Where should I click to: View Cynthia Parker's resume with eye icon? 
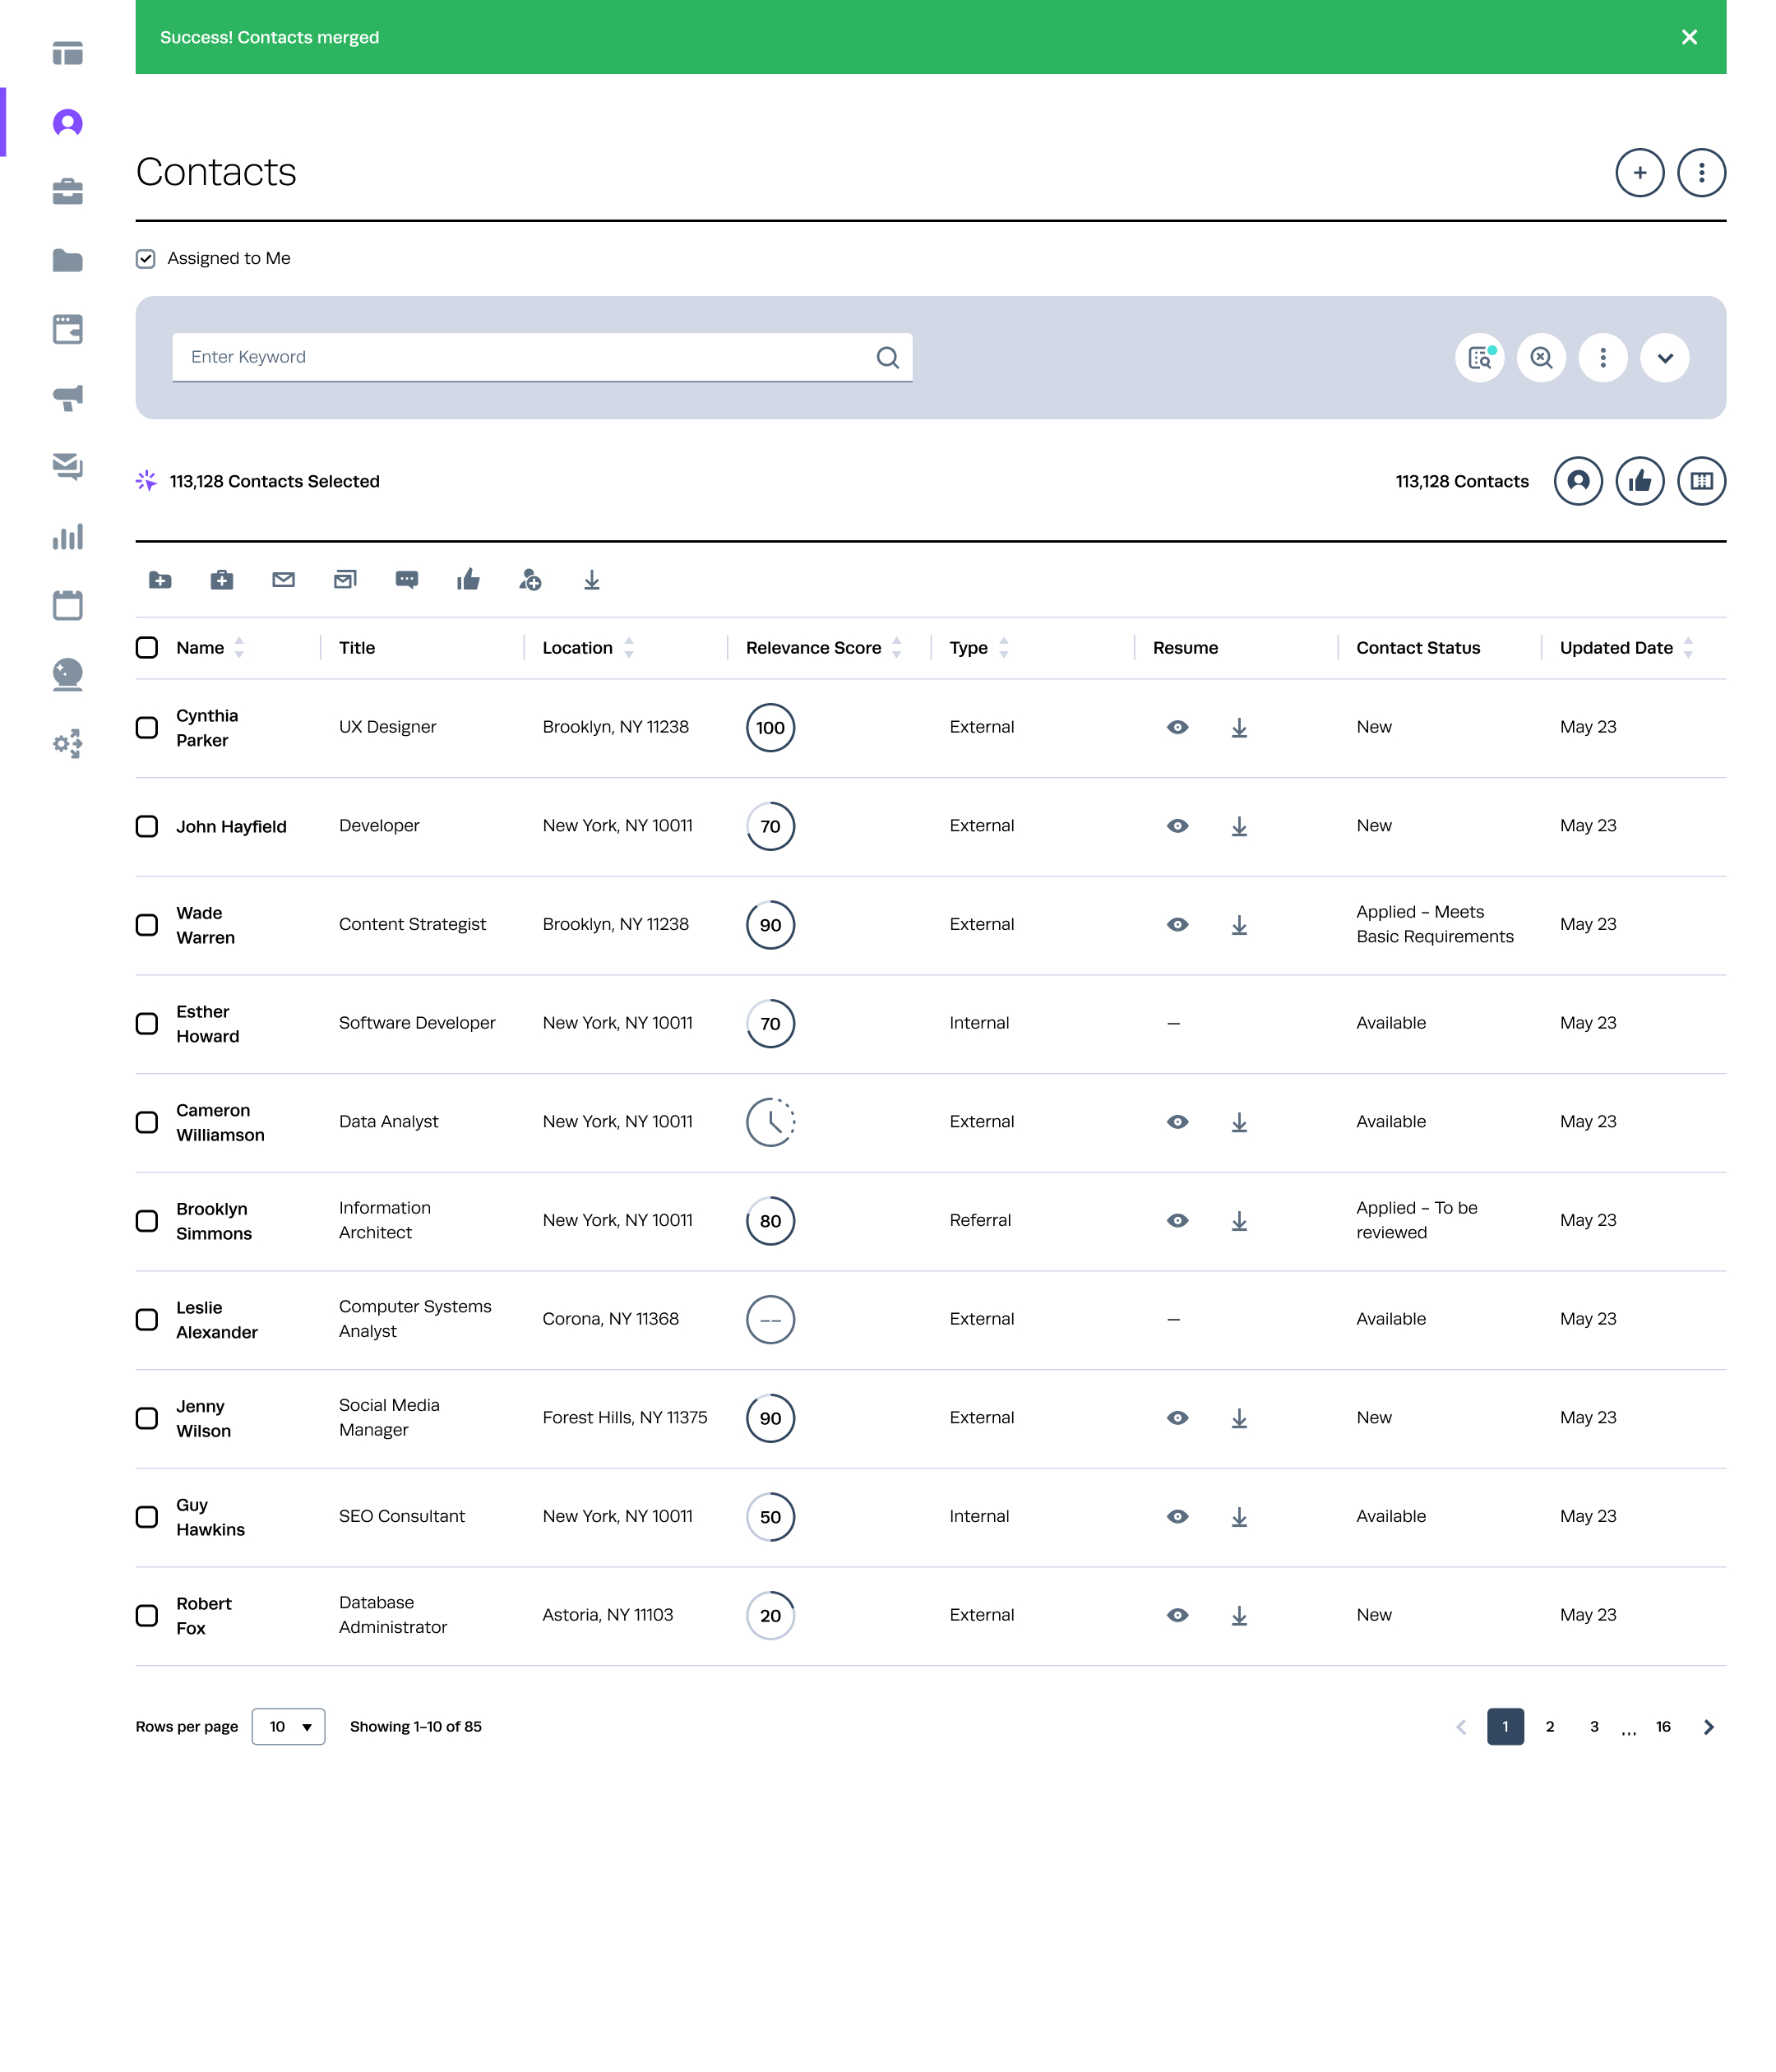pos(1177,727)
